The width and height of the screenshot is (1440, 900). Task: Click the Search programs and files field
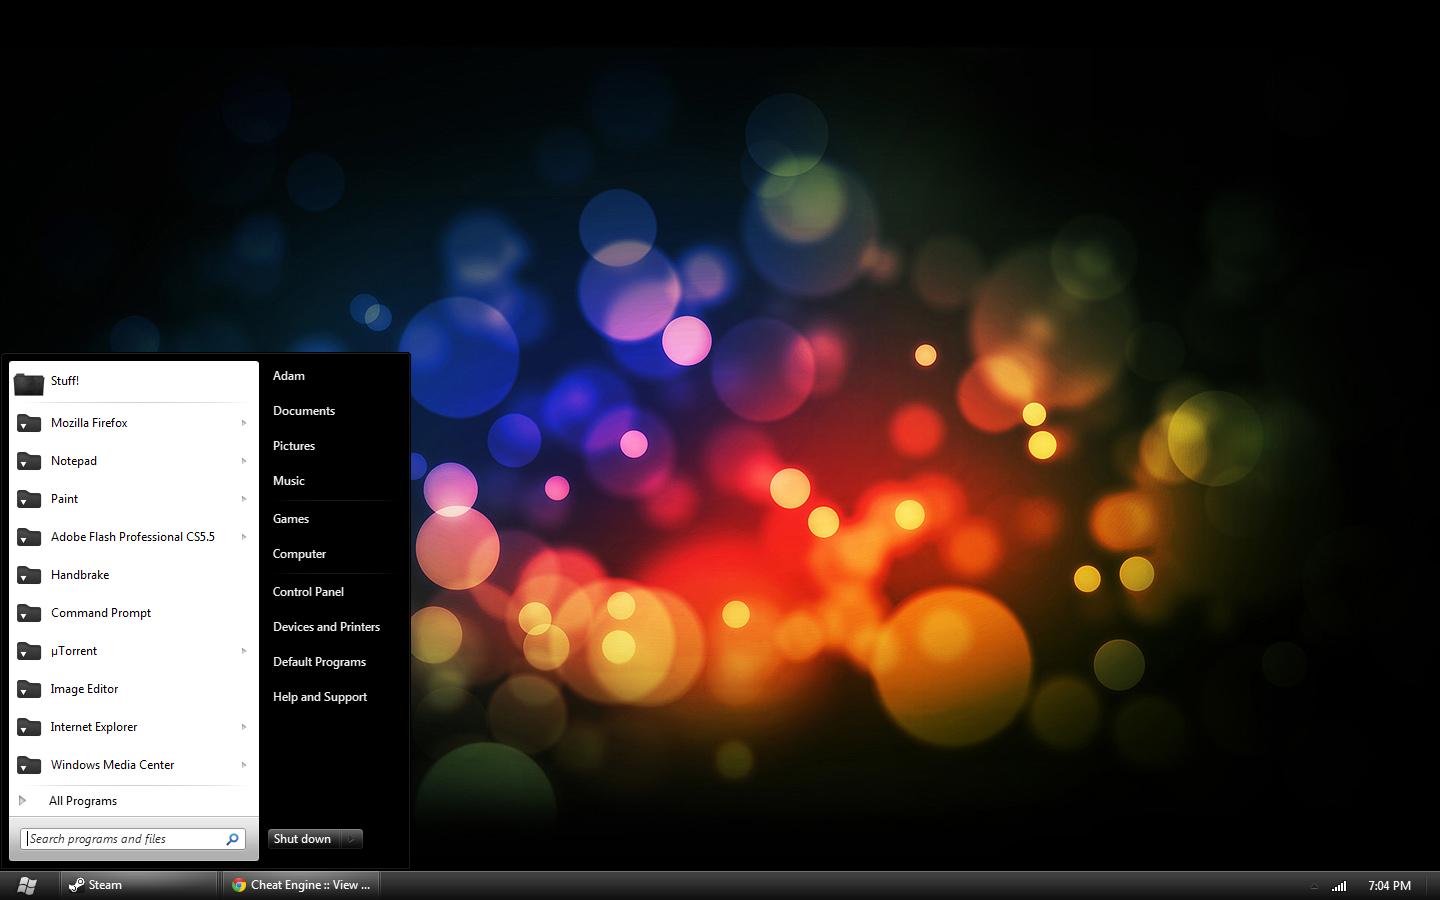tap(122, 839)
